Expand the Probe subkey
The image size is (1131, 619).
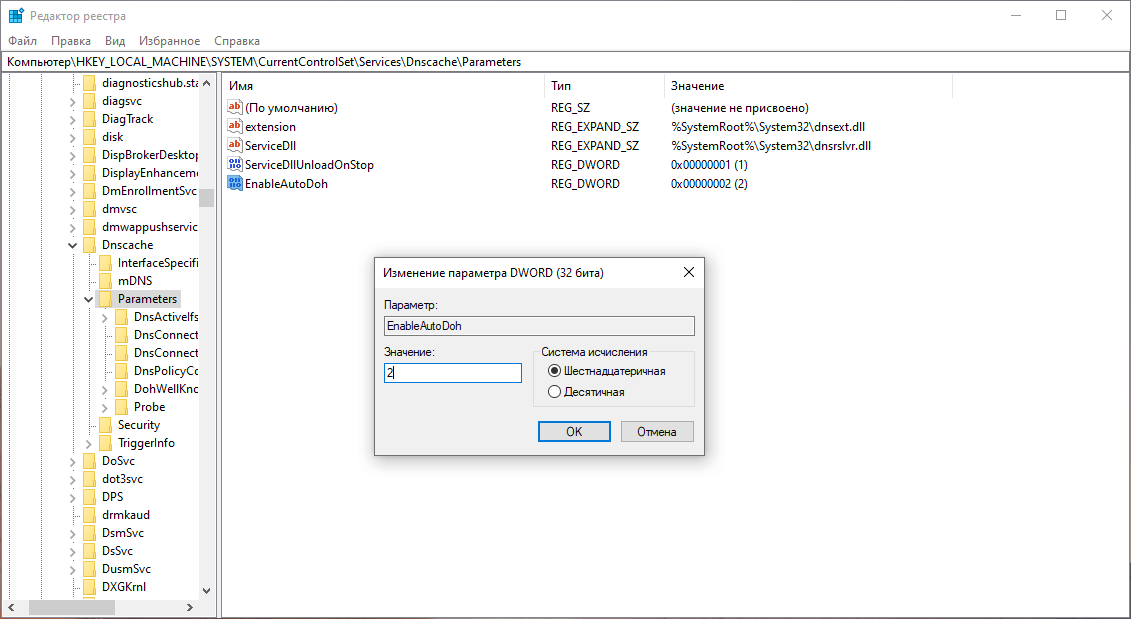click(x=105, y=408)
